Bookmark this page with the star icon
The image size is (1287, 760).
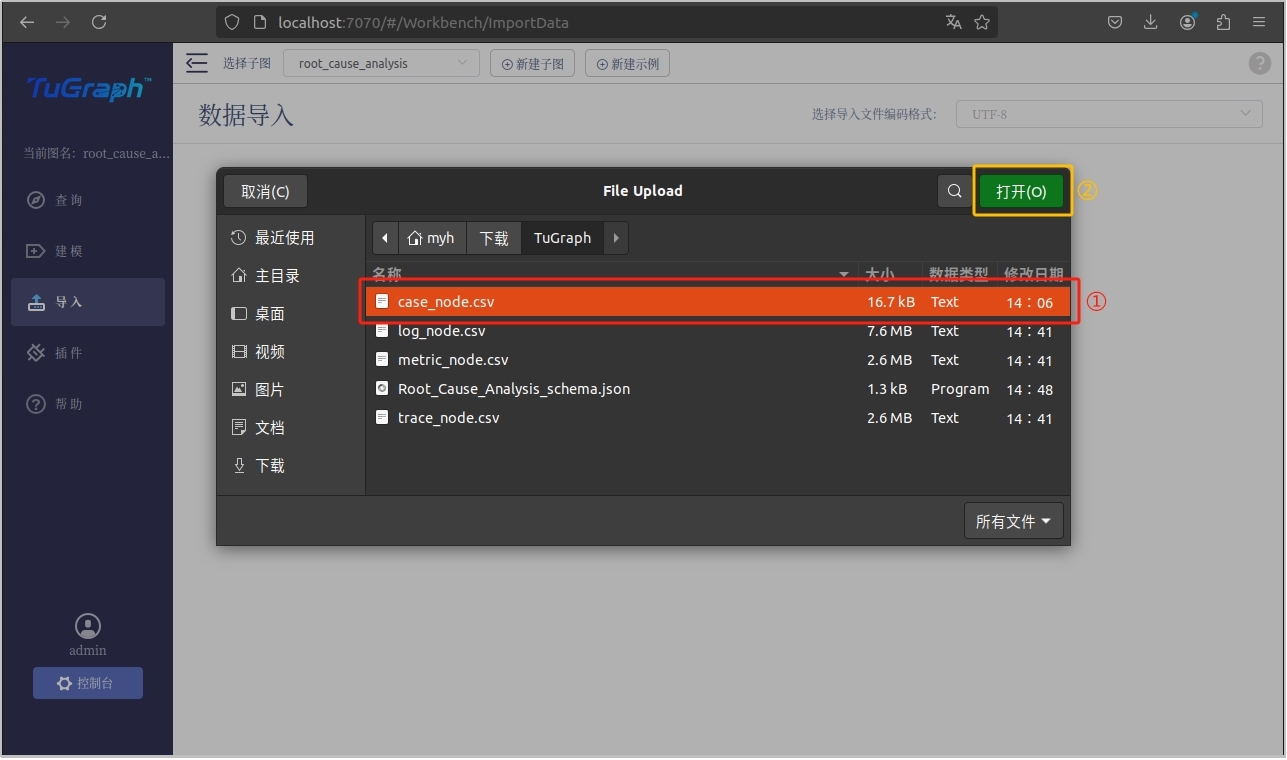982,22
